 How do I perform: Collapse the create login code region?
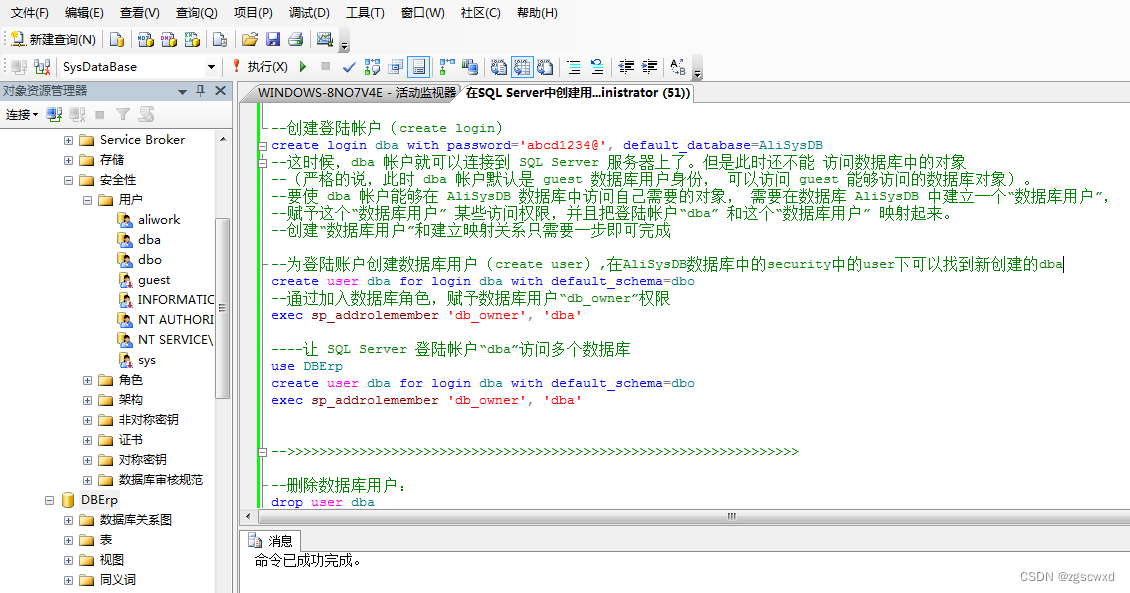(262, 146)
